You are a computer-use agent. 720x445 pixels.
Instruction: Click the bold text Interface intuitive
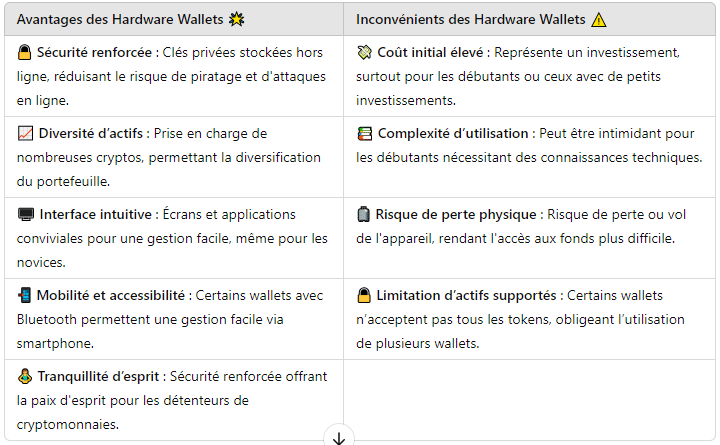coord(96,214)
